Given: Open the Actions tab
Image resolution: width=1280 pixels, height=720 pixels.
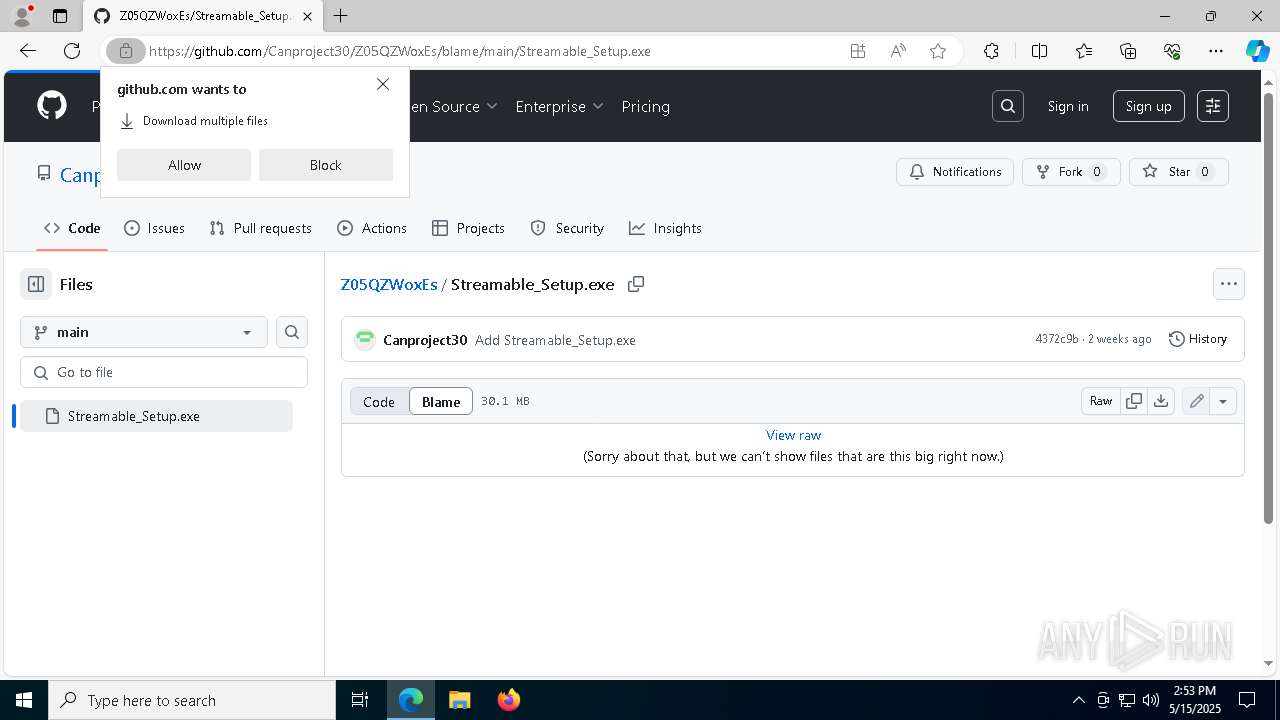Looking at the screenshot, I should [372, 228].
